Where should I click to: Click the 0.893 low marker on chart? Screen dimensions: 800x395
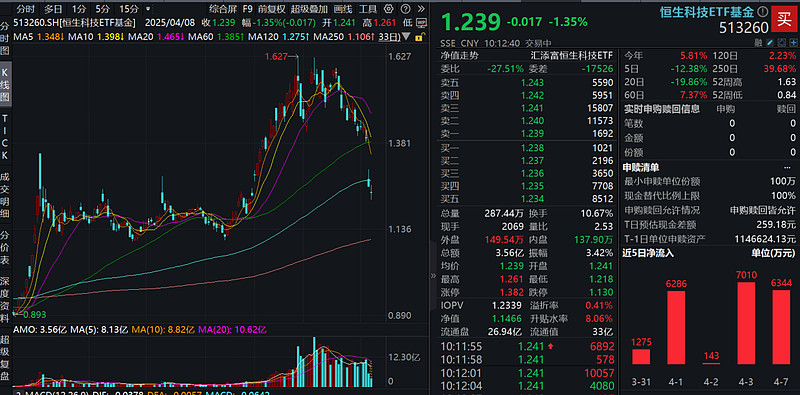coord(30,315)
